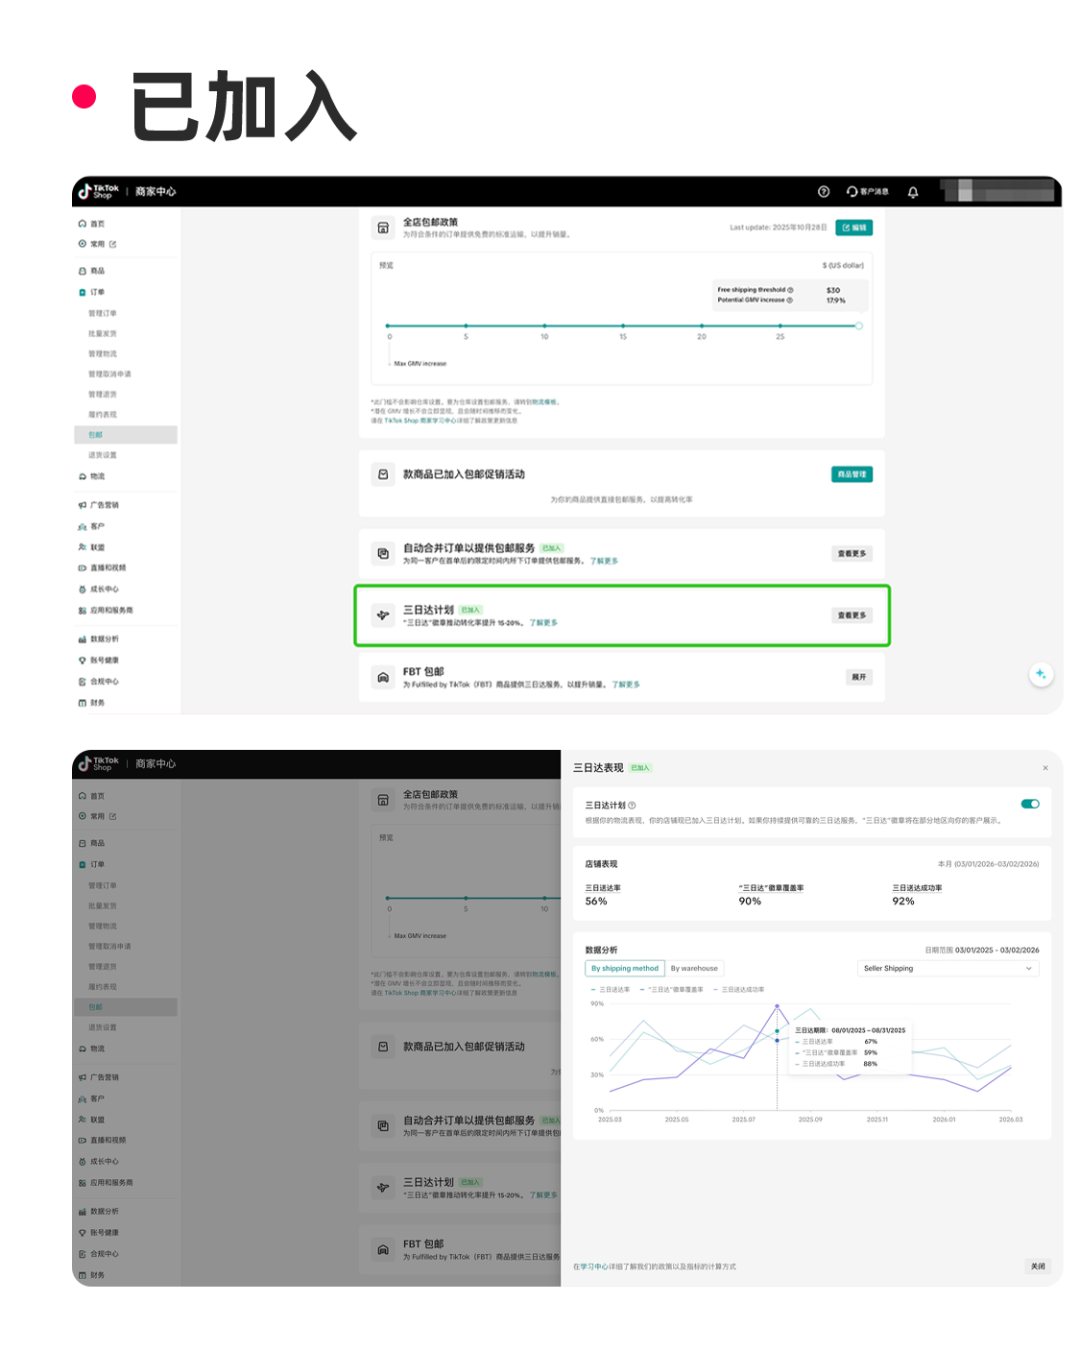Click 日期范围 03/01/2025 - 03/02/2026 text

tap(982, 950)
